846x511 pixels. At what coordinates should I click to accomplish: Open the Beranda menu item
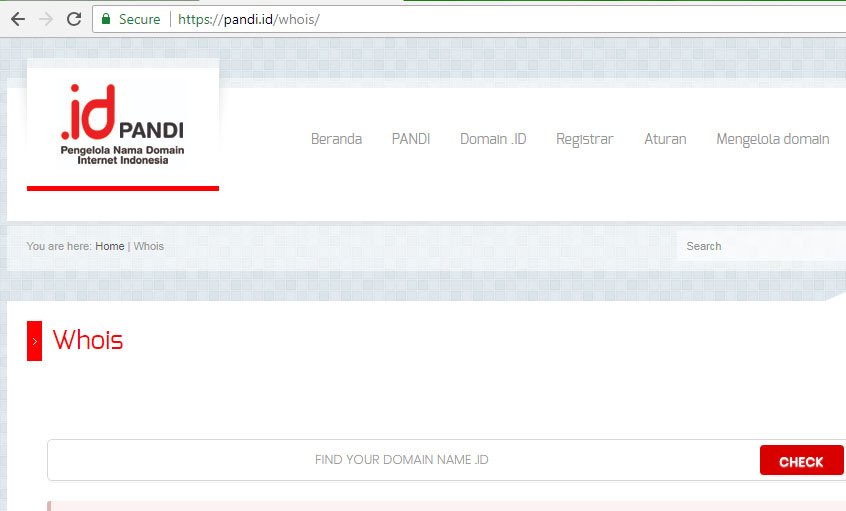[336, 139]
